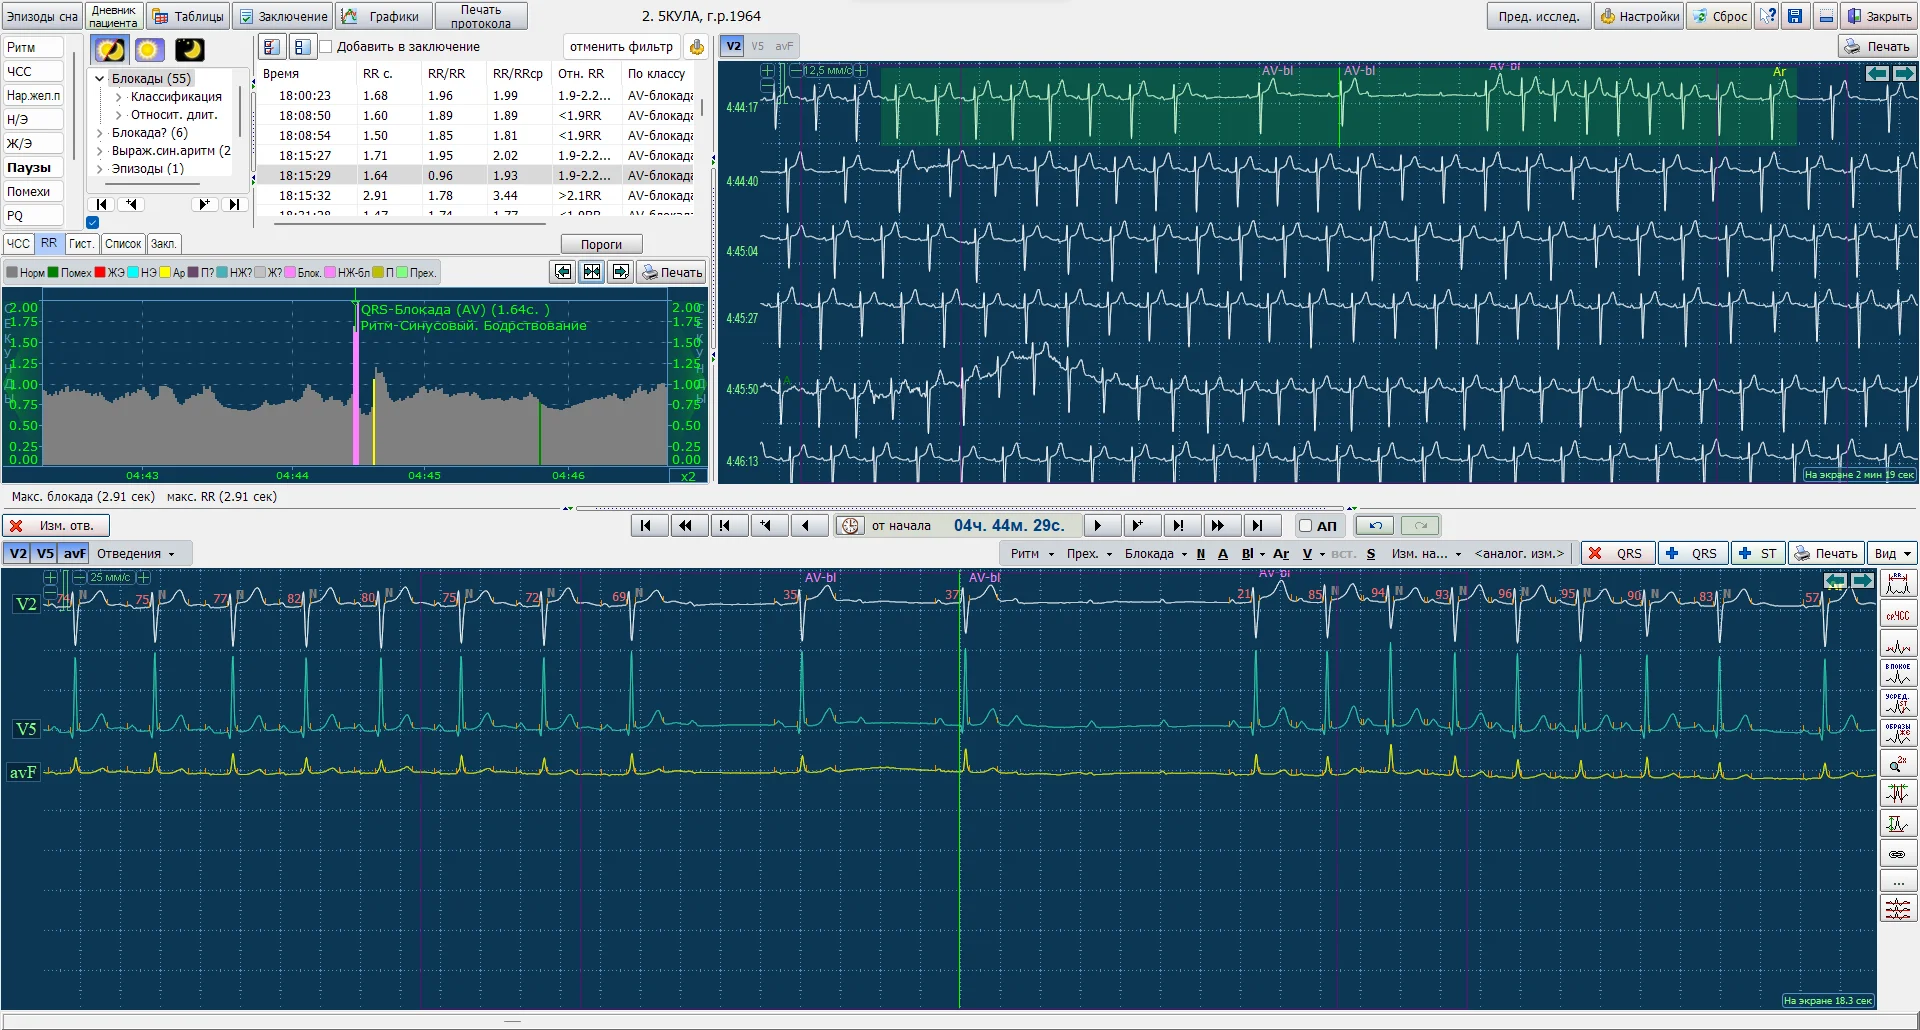Expand the 'Классификация' tree node
The width and height of the screenshot is (1920, 1030).
[119, 97]
